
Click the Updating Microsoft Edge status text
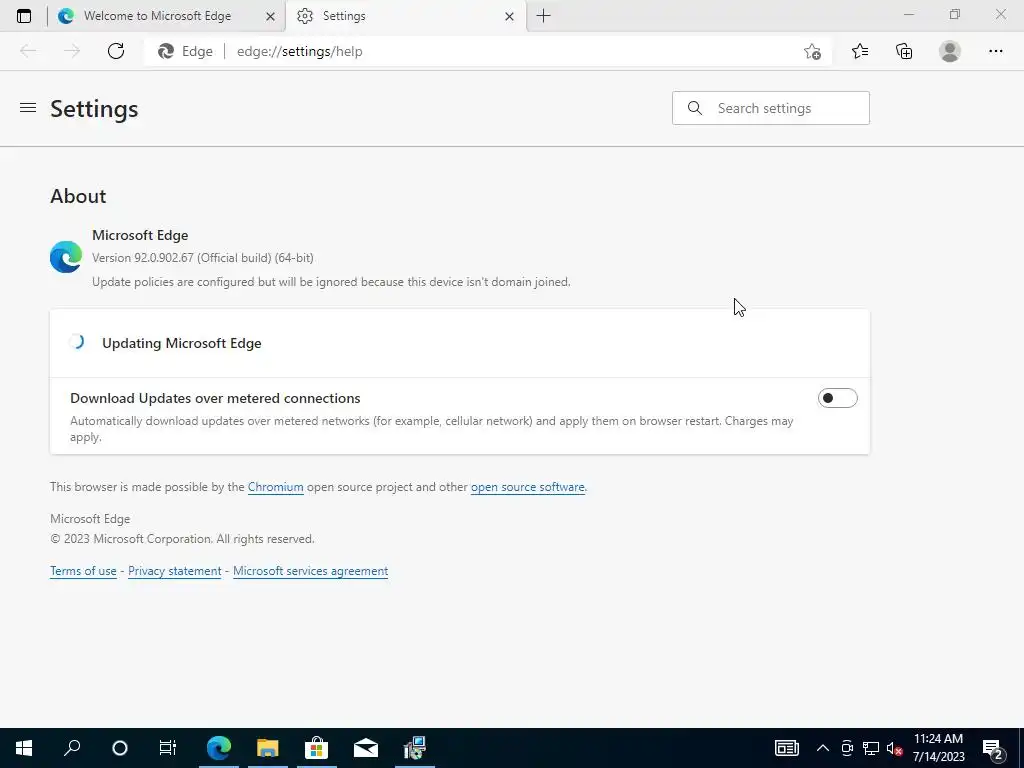182,343
